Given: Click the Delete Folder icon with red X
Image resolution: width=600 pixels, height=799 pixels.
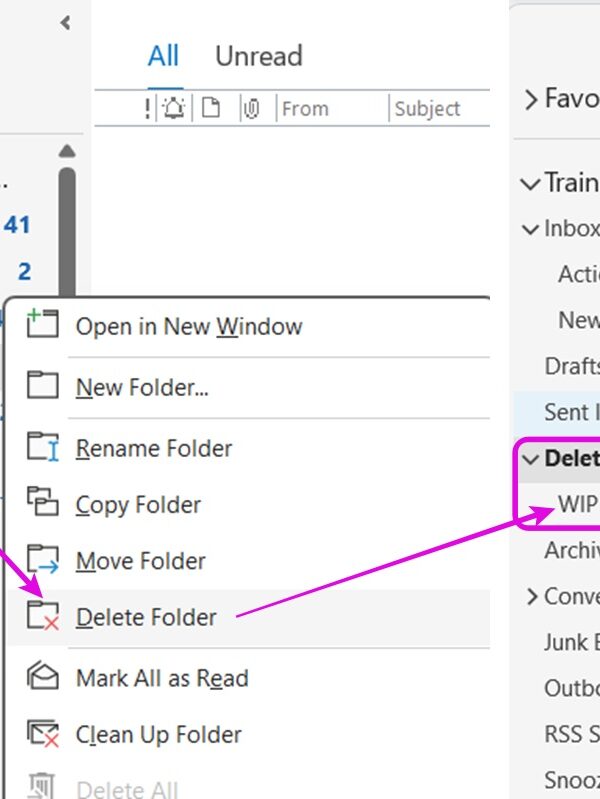Looking at the screenshot, I should point(42,617).
